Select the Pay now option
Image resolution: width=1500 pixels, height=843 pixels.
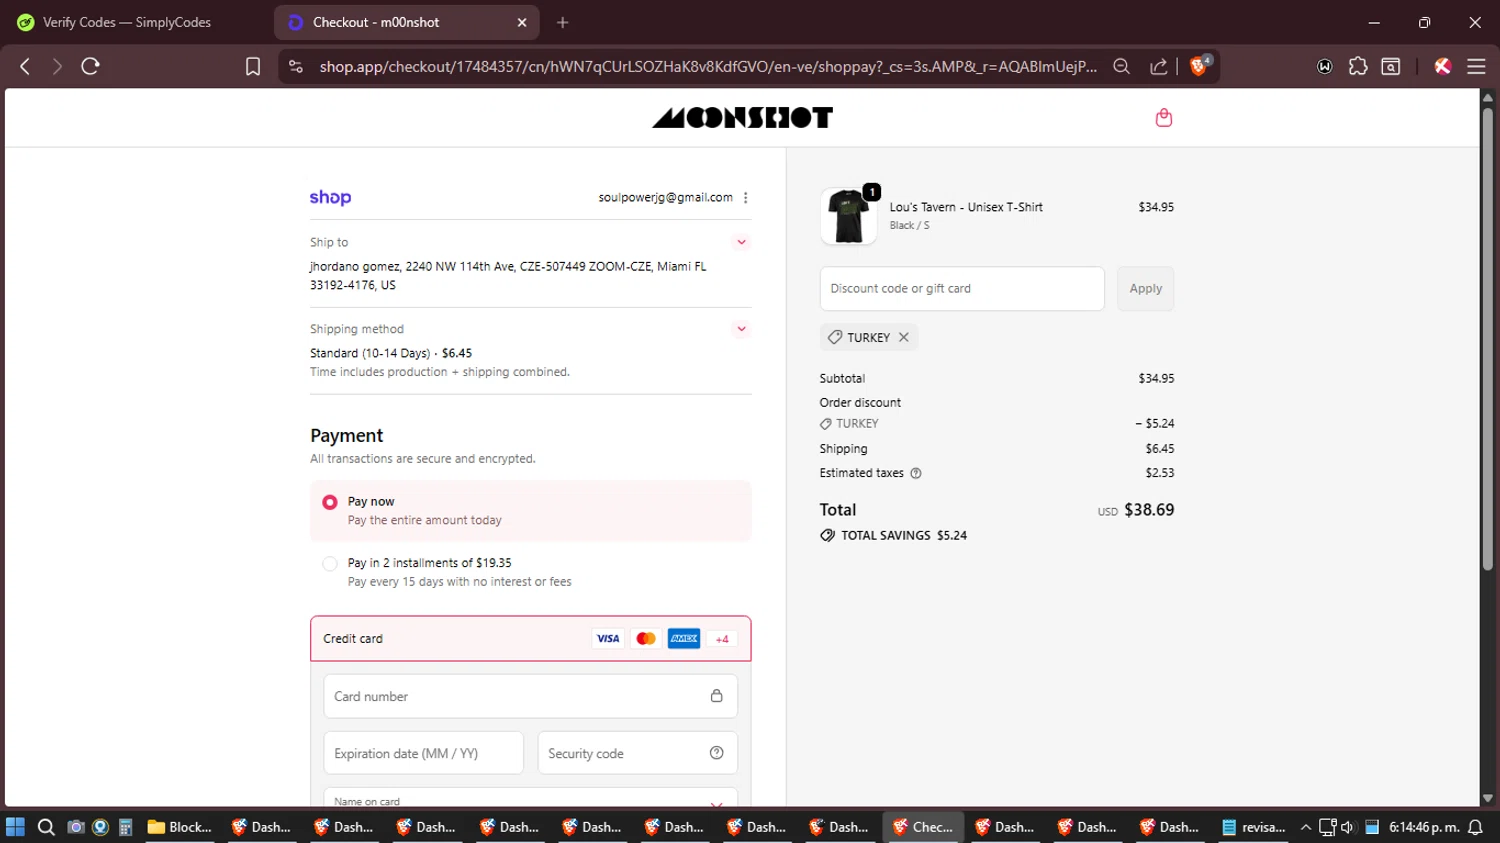point(530,511)
